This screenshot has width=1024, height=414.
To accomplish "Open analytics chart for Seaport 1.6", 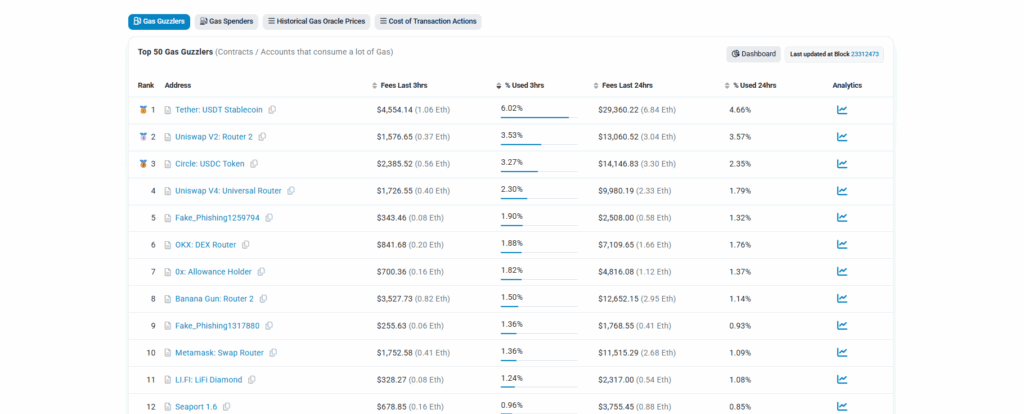I will (842, 406).
